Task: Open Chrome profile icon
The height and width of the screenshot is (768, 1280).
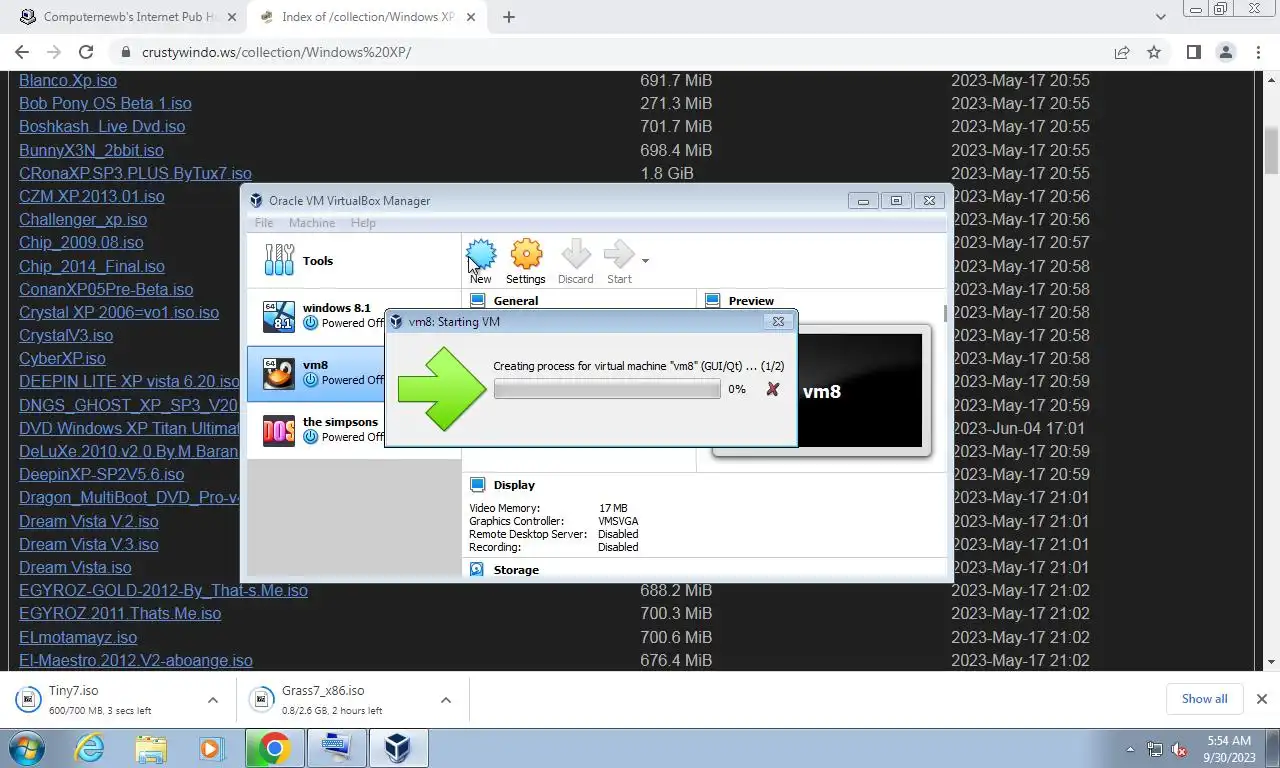Action: click(x=1226, y=52)
